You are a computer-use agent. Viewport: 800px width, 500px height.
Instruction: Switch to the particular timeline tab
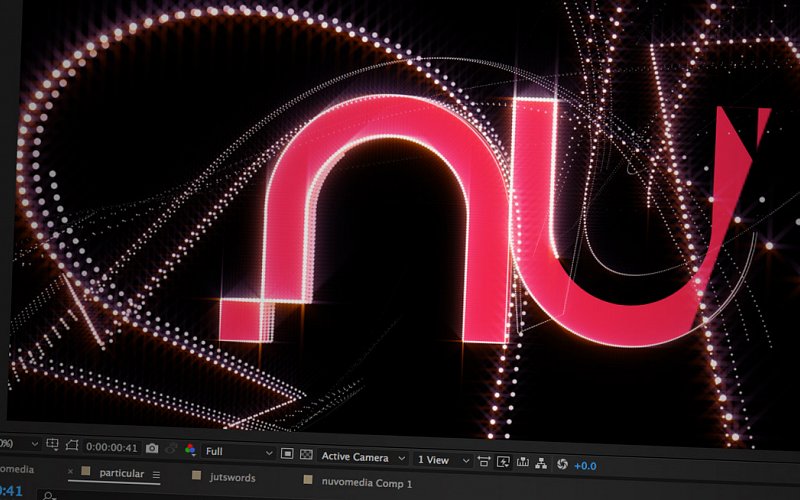[121, 473]
